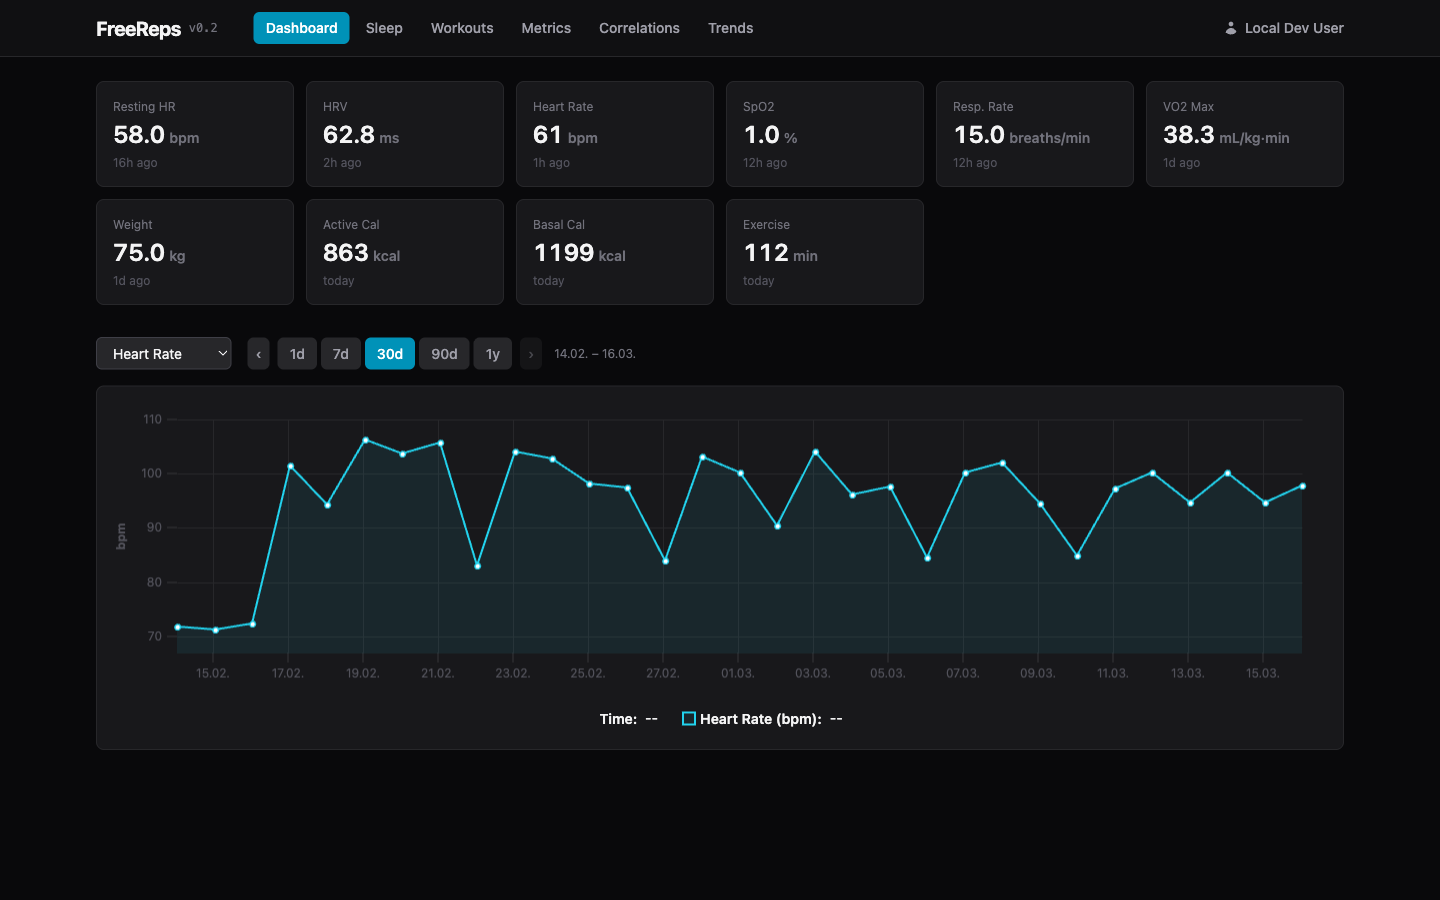This screenshot has width=1440, height=900.
Task: Toggle the Heart Rate legend swatch
Action: (688, 717)
